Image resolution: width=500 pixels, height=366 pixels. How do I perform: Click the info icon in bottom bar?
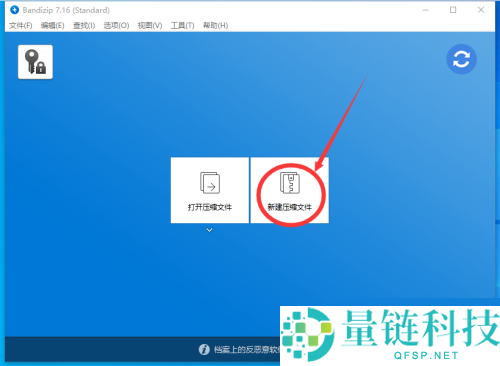click(x=204, y=349)
